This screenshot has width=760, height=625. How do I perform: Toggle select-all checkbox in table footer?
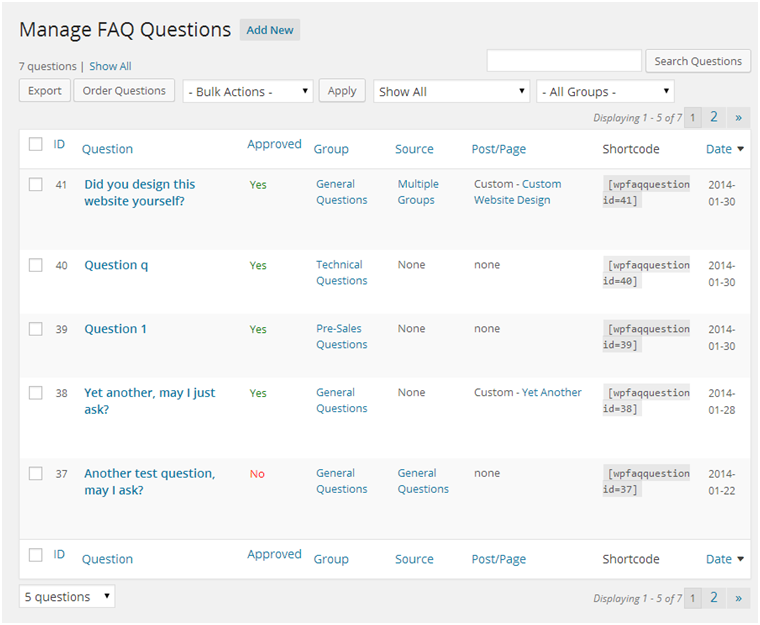tap(35, 554)
